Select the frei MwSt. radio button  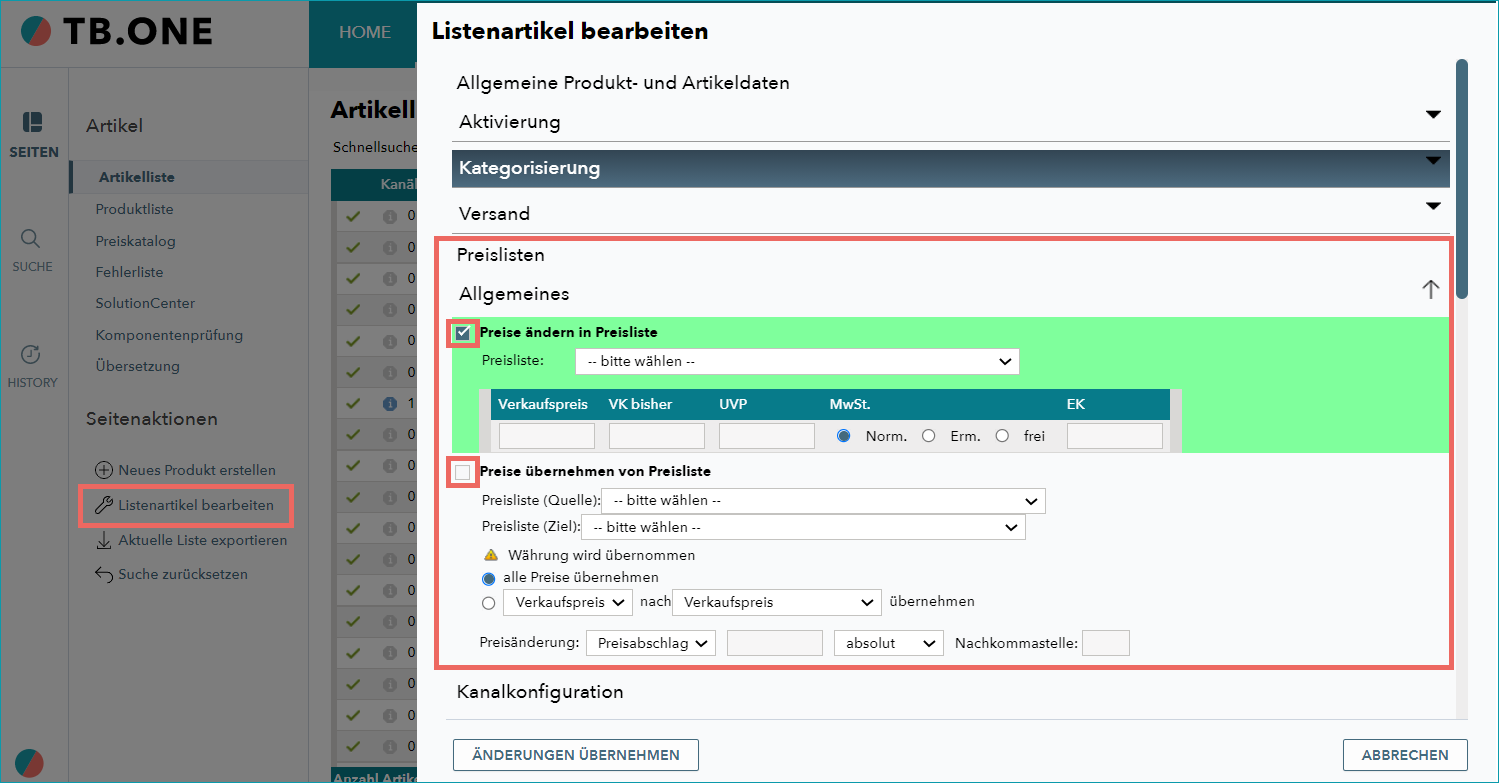tap(1002, 436)
